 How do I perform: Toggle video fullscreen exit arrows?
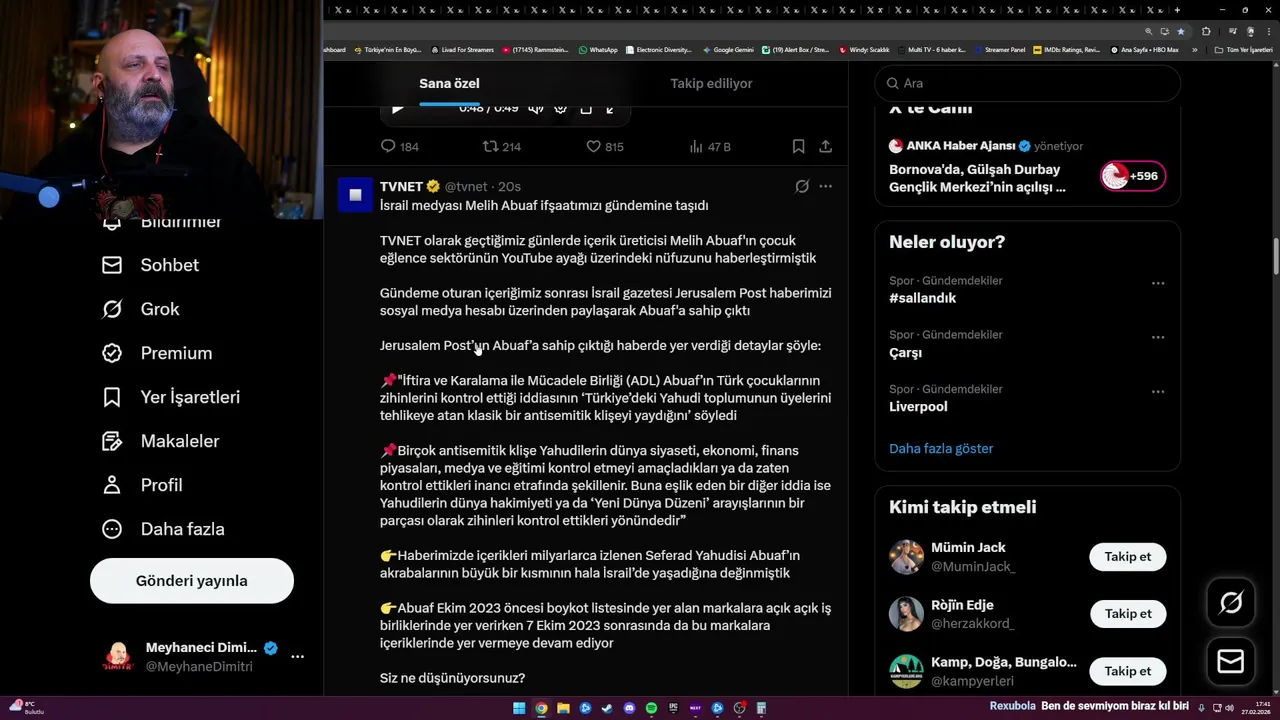click(x=610, y=108)
